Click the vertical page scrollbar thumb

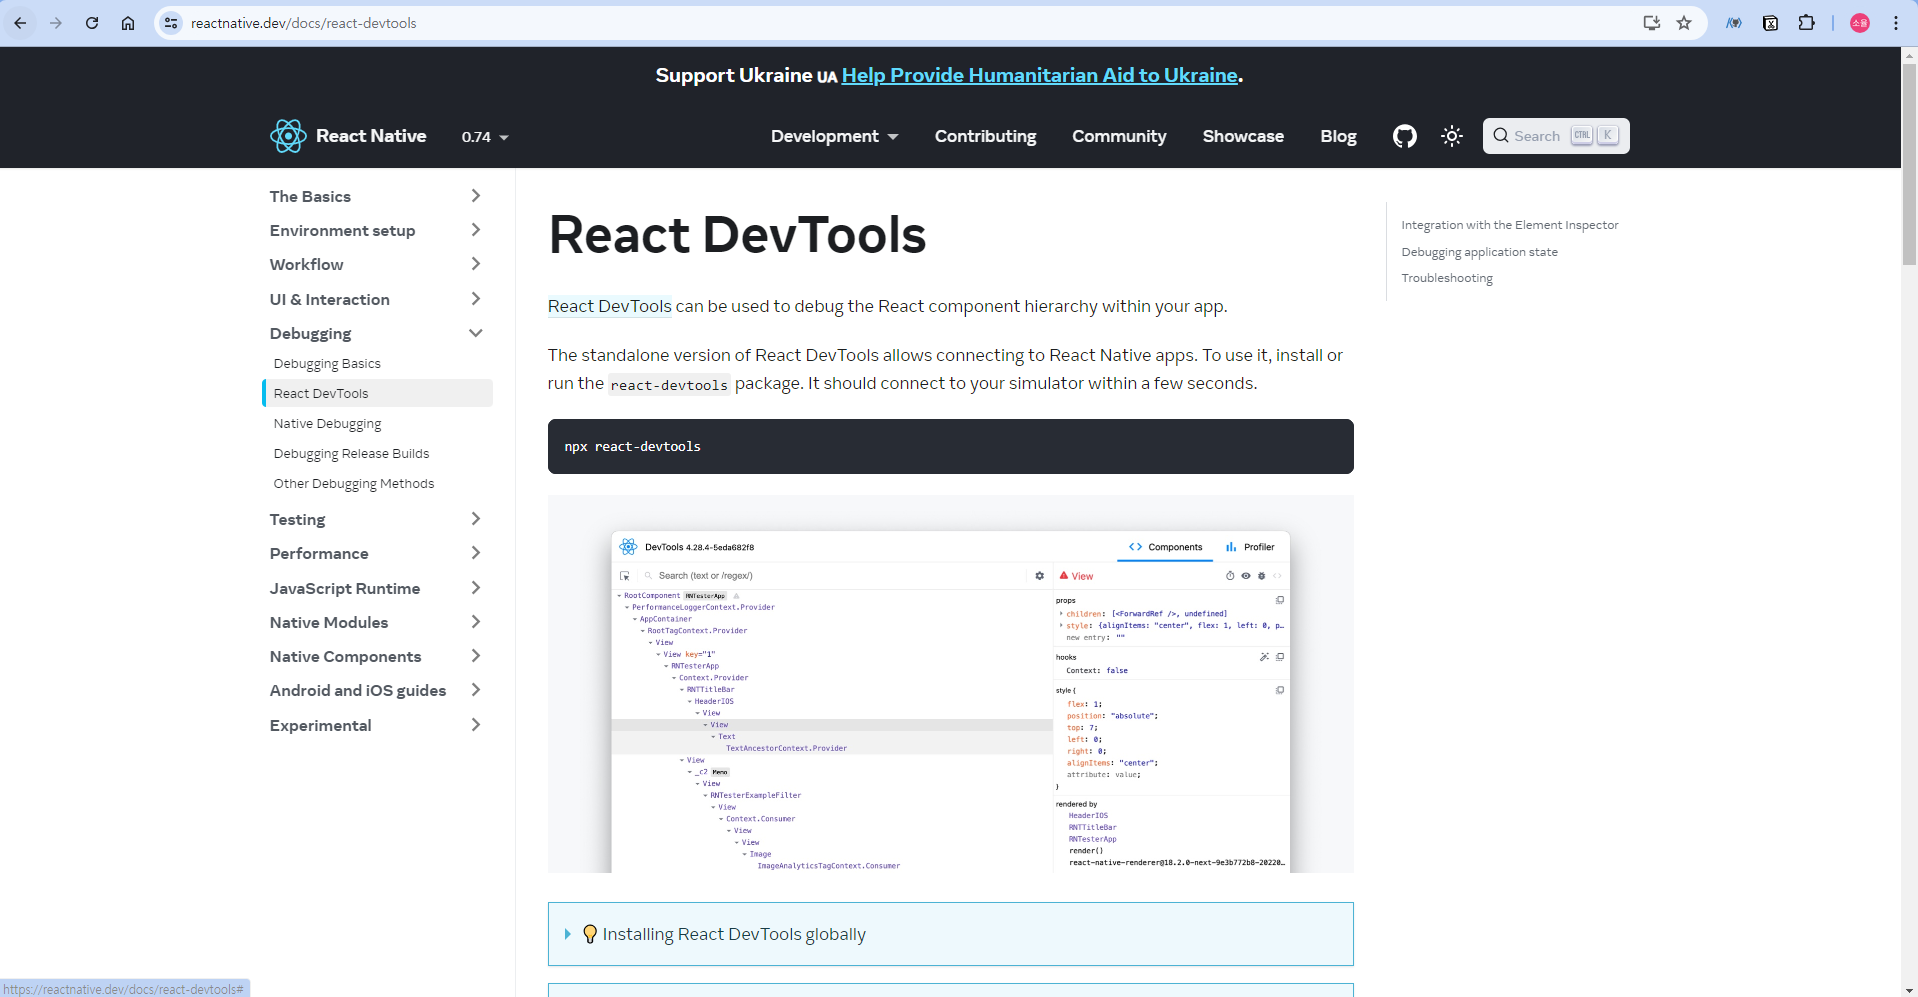[x=1909, y=164]
